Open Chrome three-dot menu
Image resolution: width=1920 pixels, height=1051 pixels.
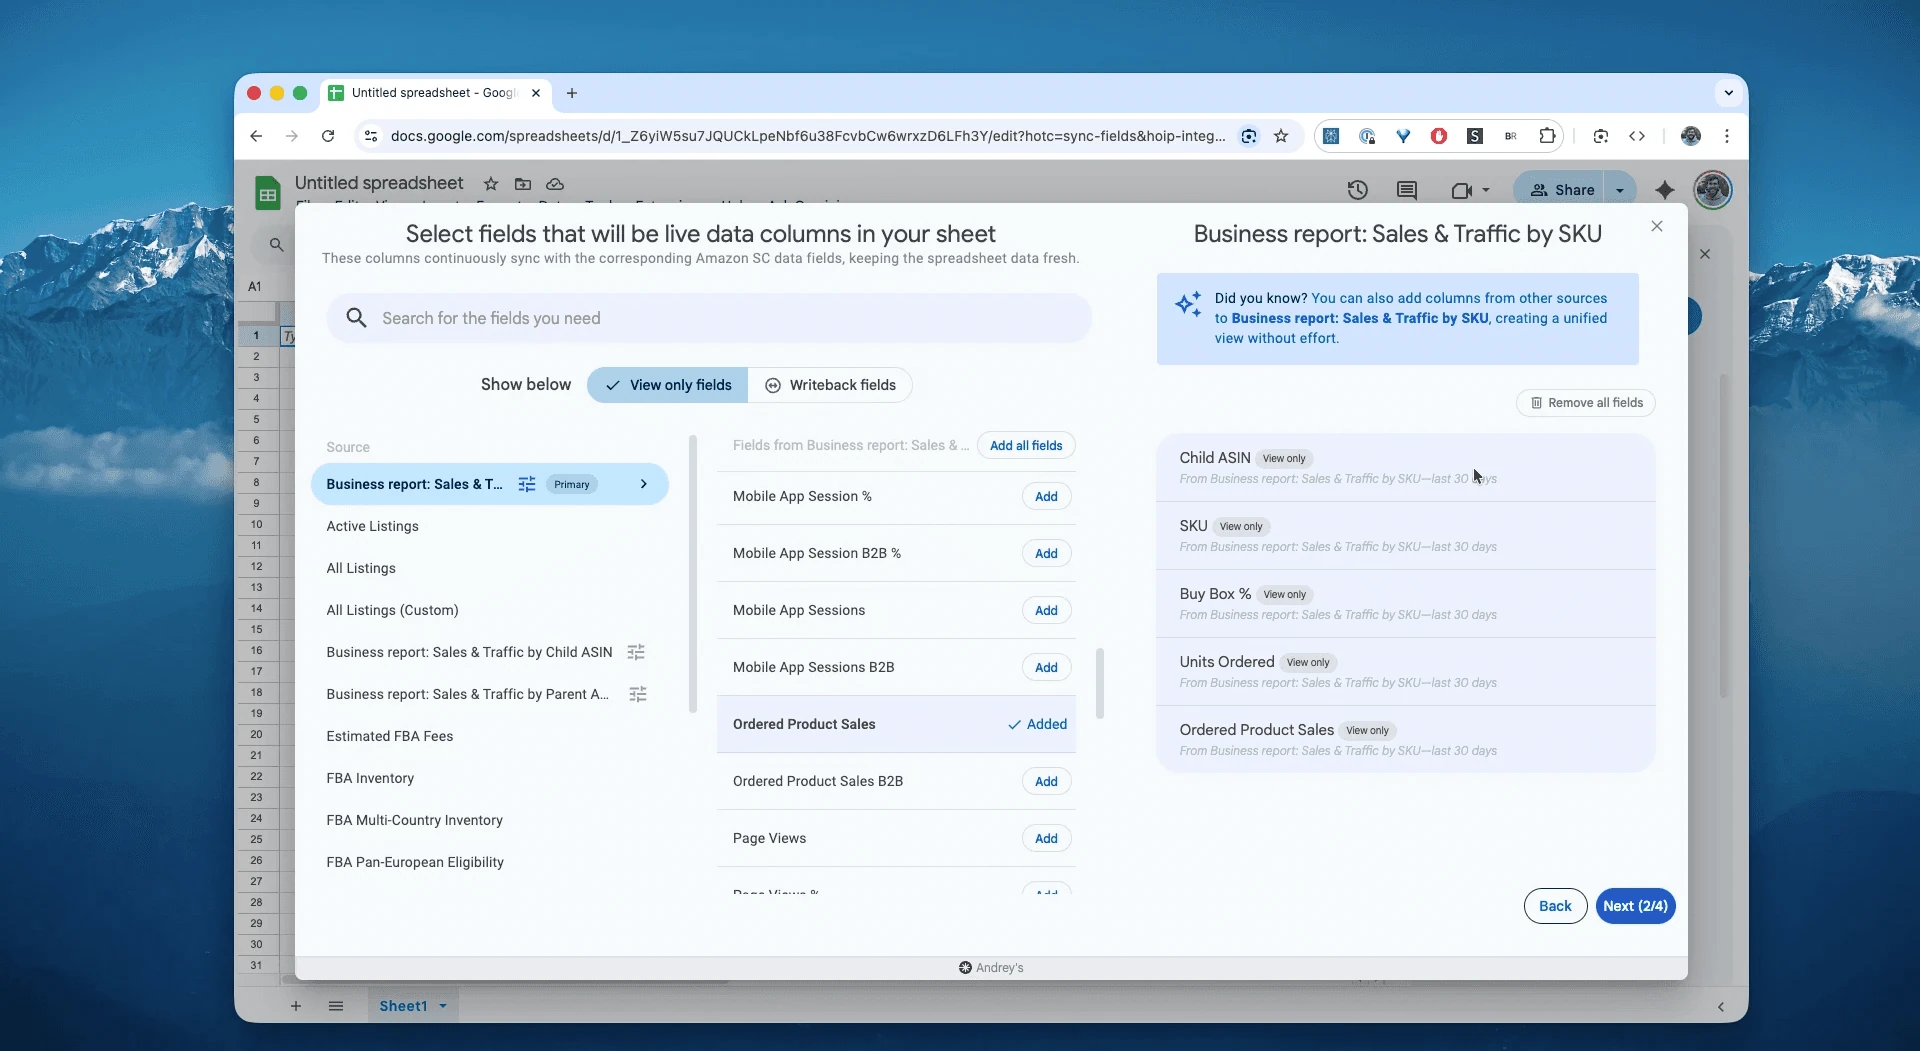(x=1727, y=136)
